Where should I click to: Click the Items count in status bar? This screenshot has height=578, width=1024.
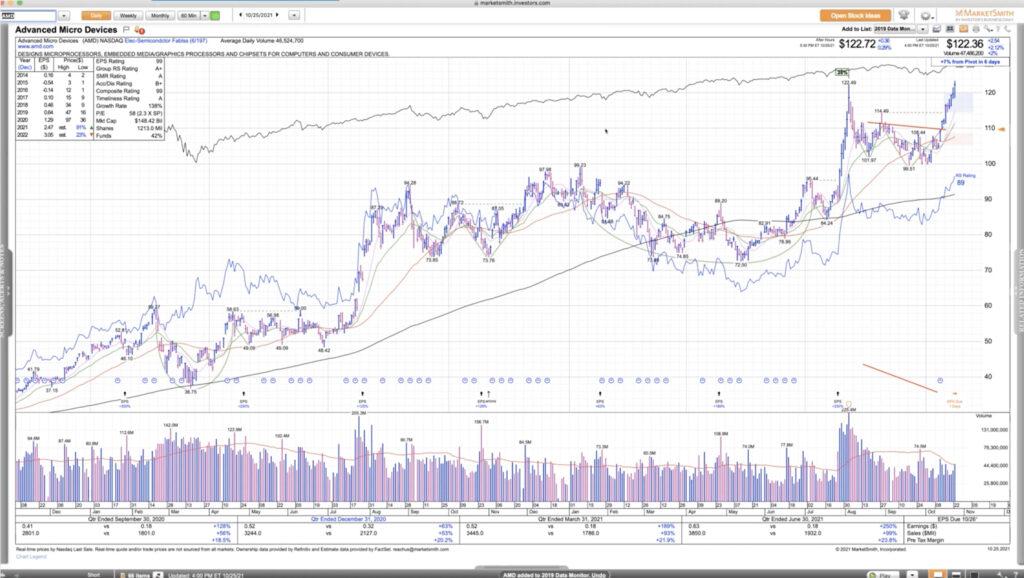(x=139, y=575)
